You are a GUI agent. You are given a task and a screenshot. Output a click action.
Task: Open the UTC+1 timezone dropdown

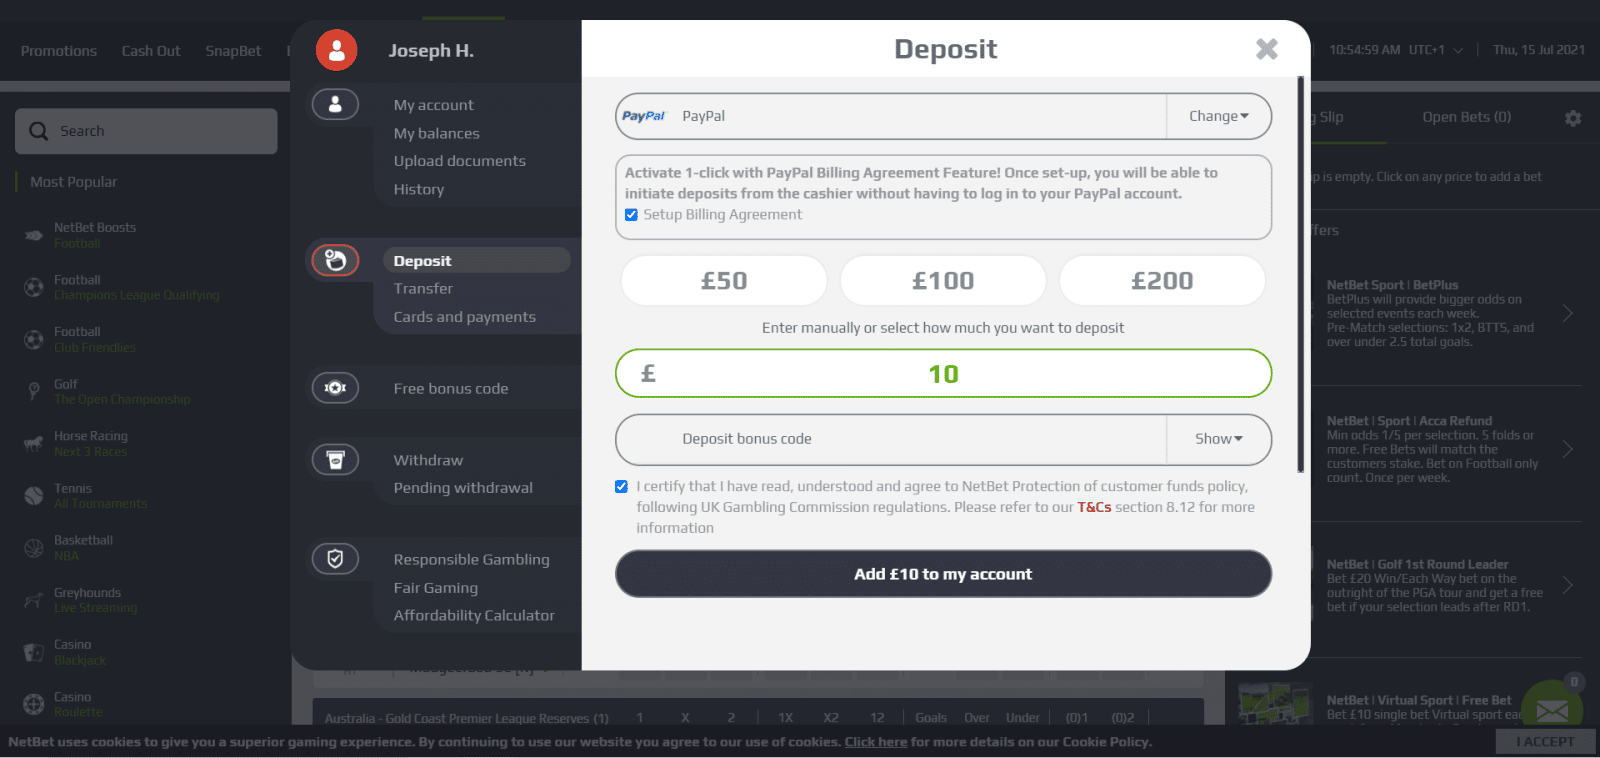[x=1436, y=50]
